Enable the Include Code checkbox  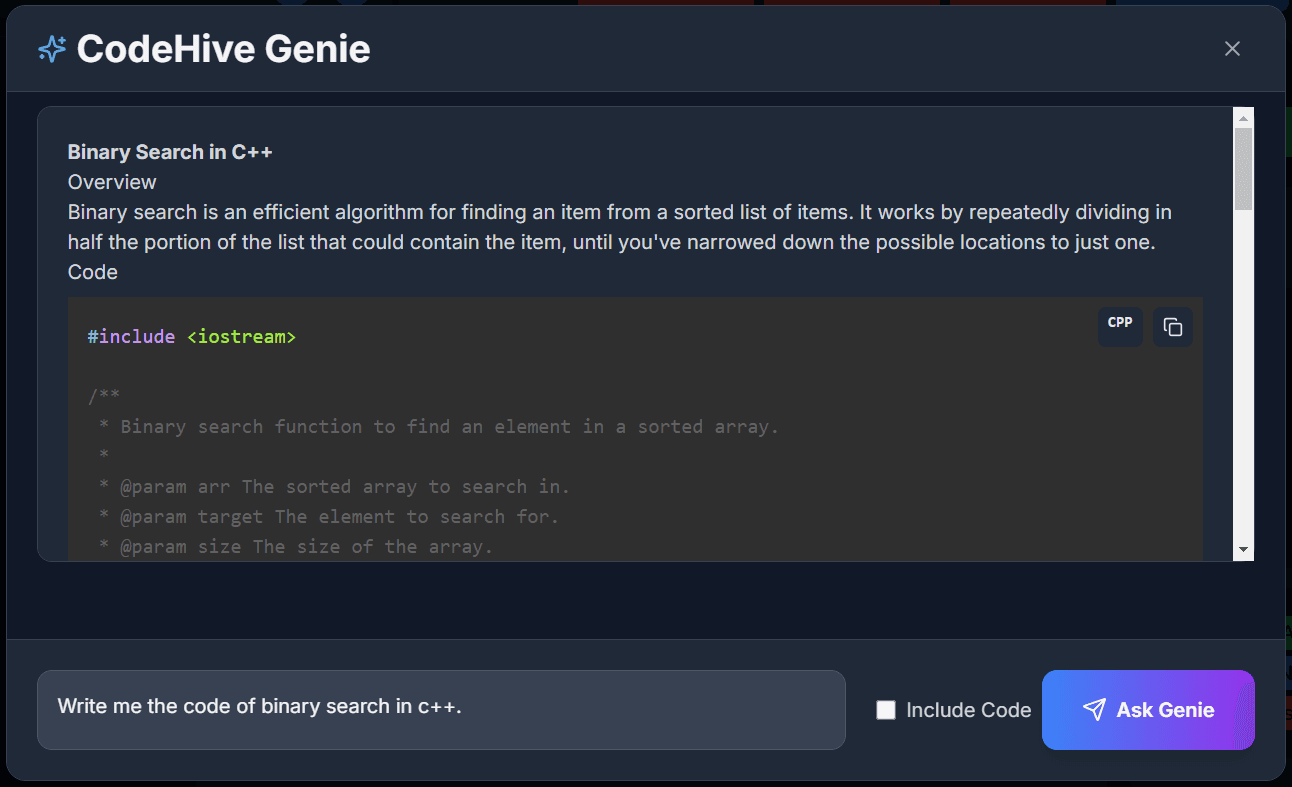point(886,710)
